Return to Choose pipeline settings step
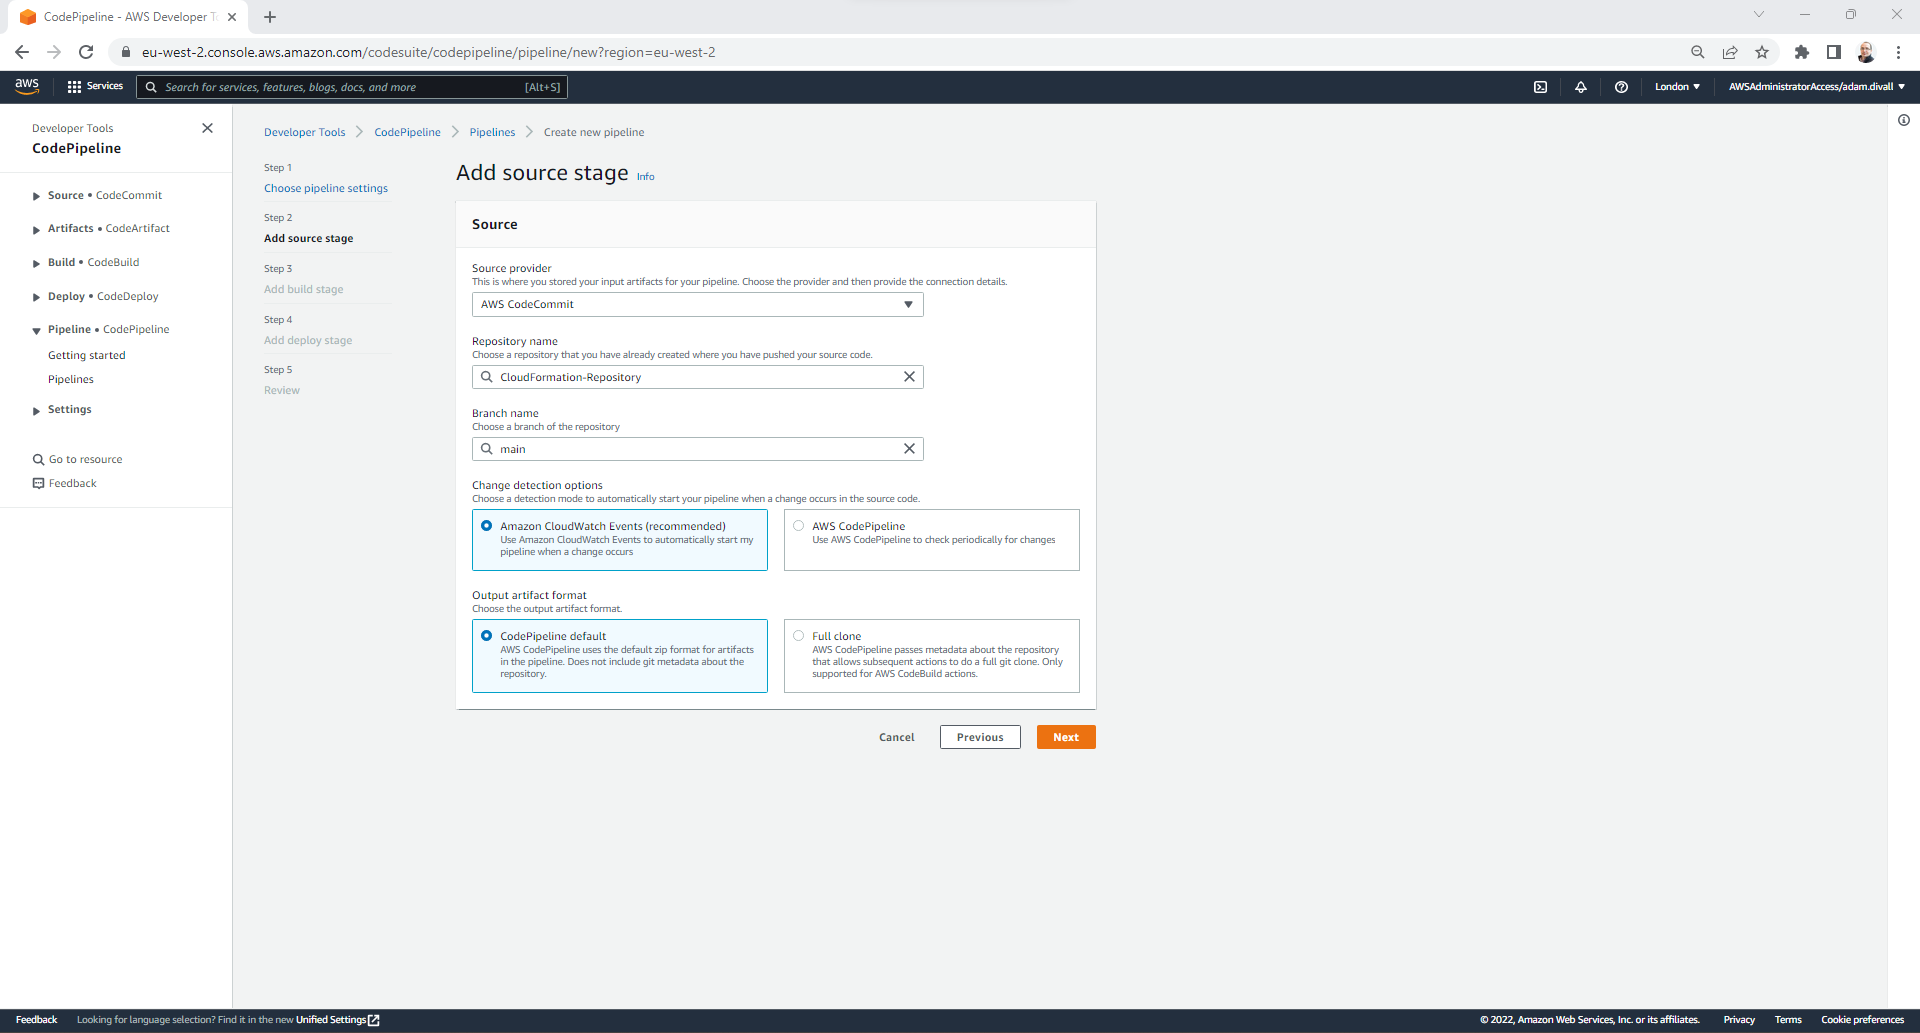The image size is (1920, 1033). pos(326,189)
